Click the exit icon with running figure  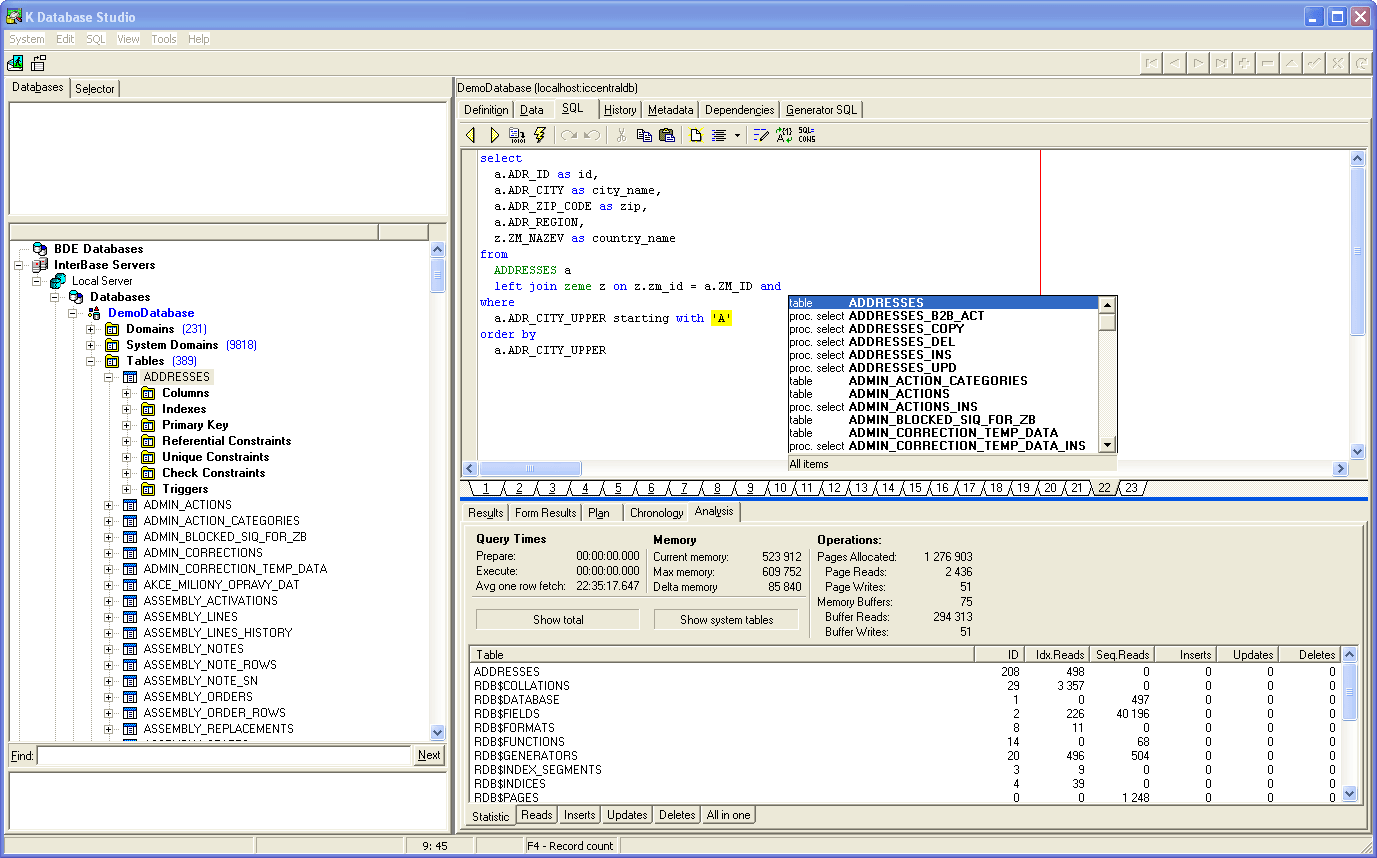(15, 64)
